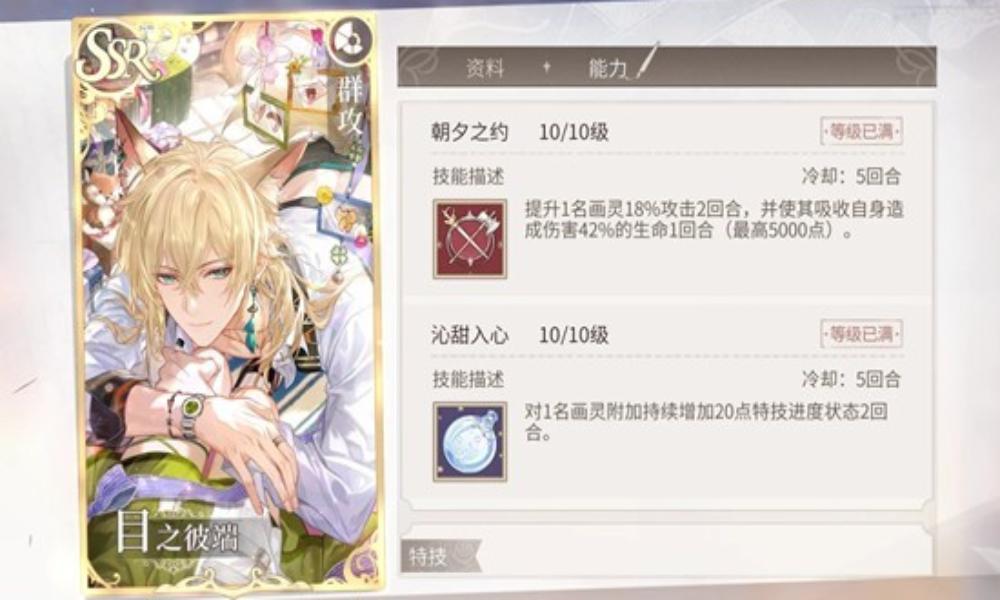Open the 沁甜入心 blue orb skill icon
Screen dimensions: 1000x600
(x=470, y=441)
